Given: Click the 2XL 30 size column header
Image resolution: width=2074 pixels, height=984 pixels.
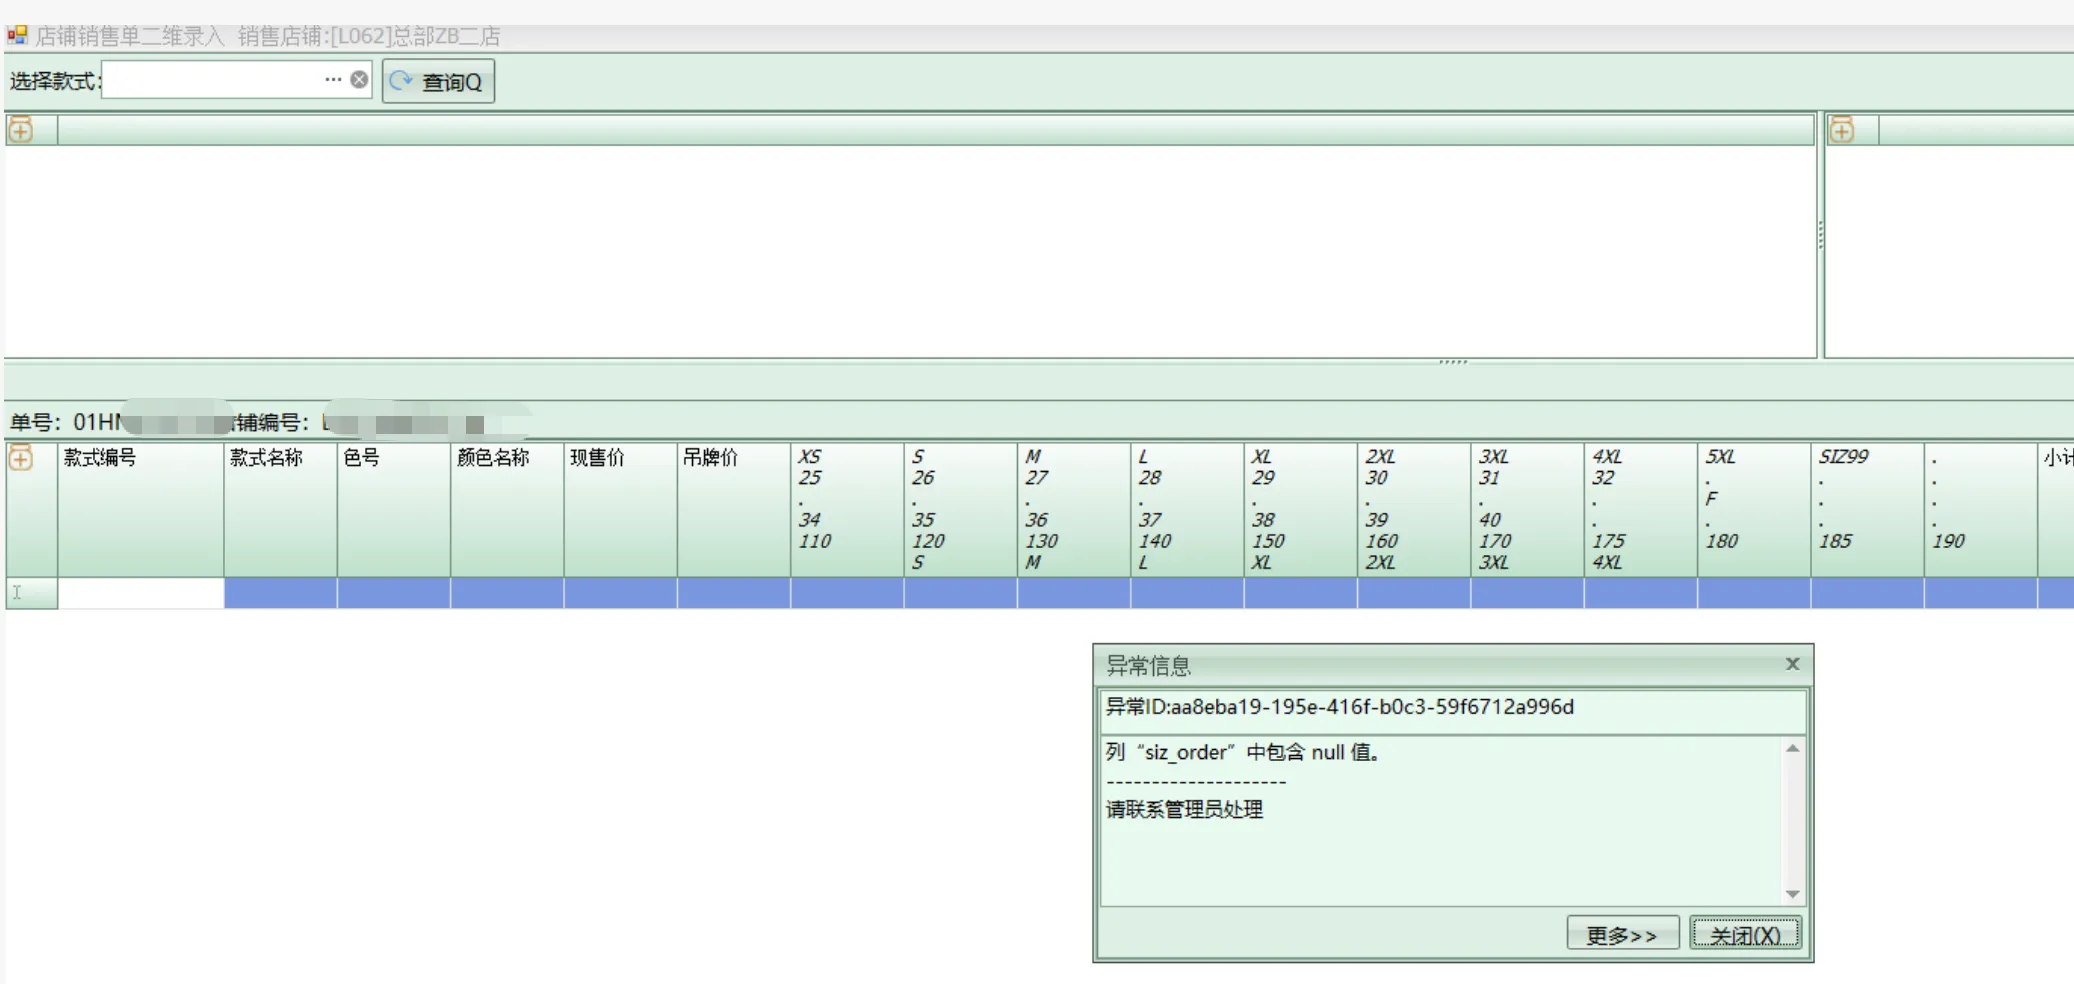Looking at the screenshot, I should pos(1414,509).
